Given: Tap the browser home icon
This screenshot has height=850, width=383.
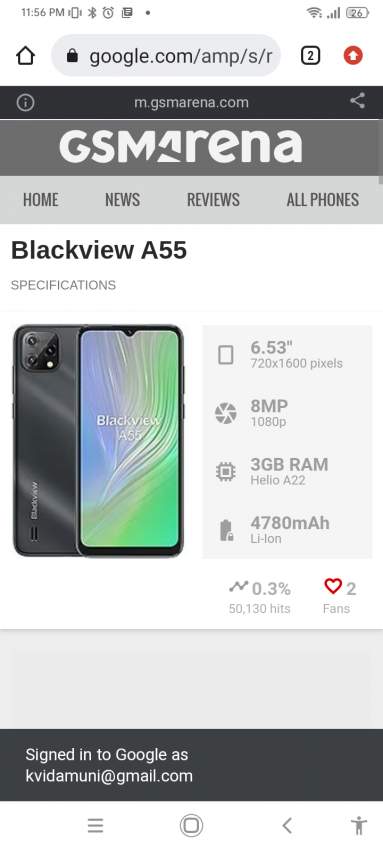Looking at the screenshot, I should (x=25, y=55).
